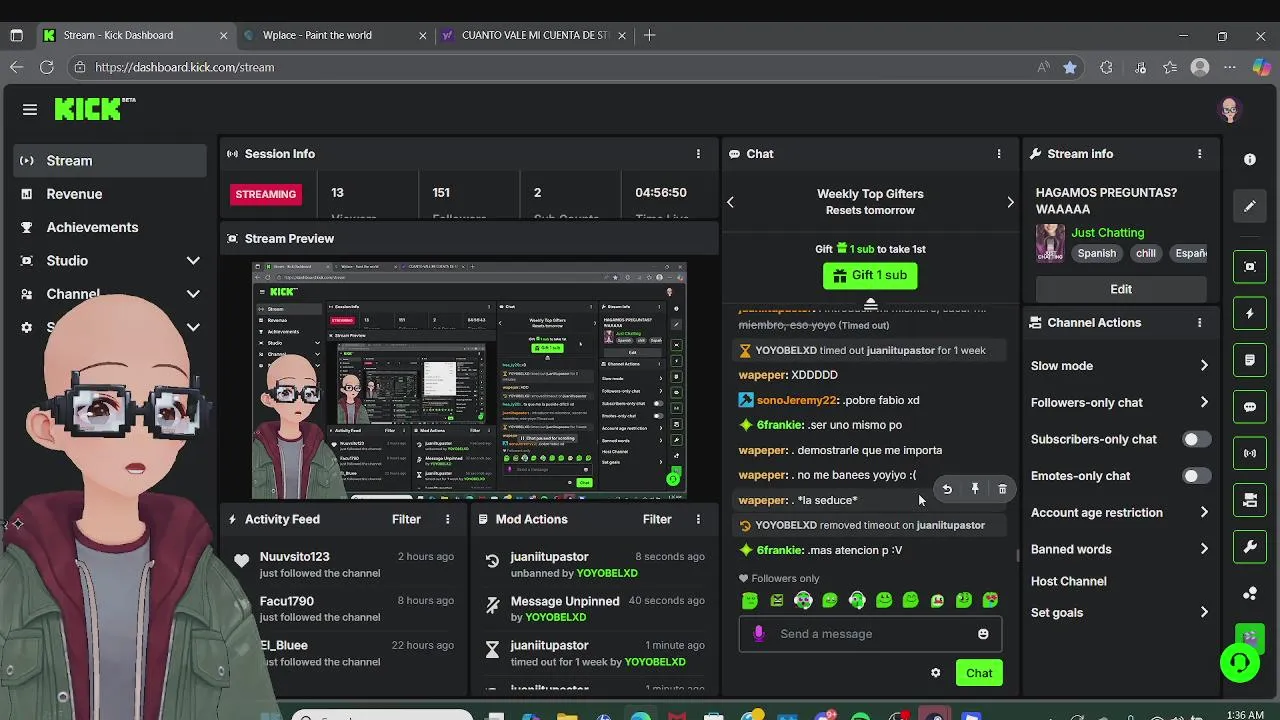Screen dimensions: 1280x720
Task: Open Slow mode settings
Action: pyautogui.click(x=1120, y=366)
